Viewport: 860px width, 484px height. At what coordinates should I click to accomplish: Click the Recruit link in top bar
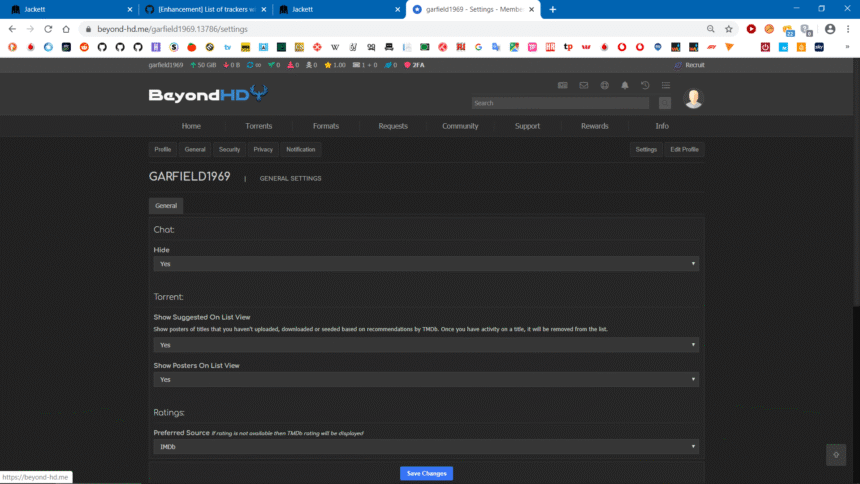(x=690, y=65)
